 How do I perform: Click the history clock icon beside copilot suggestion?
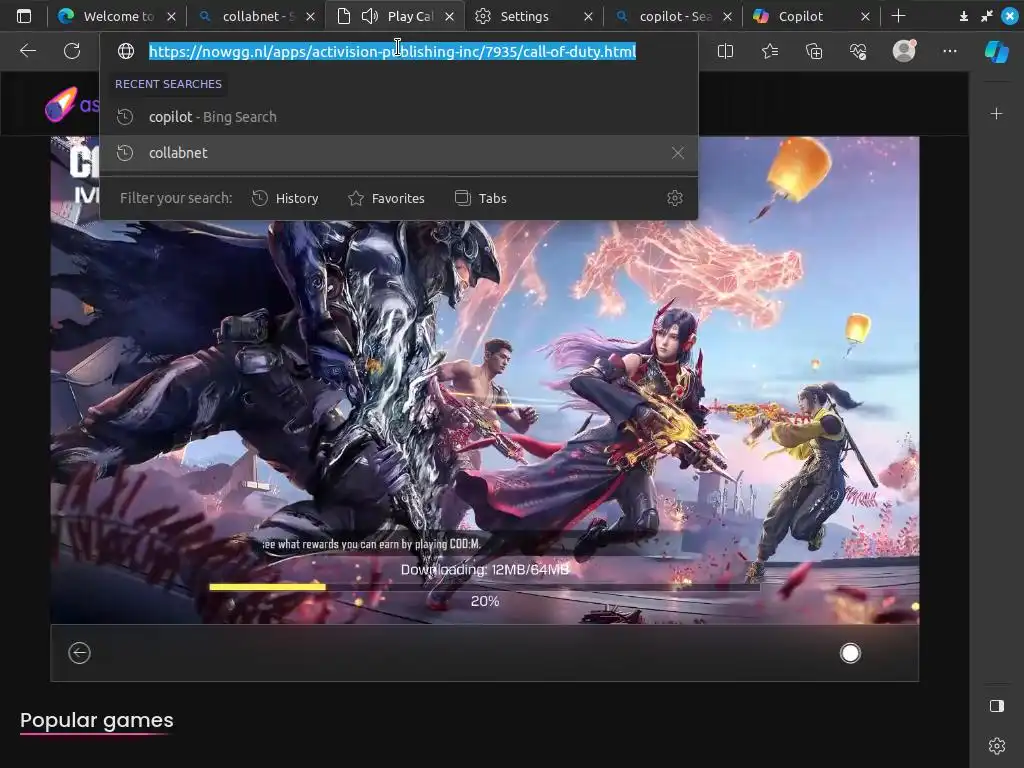125,117
